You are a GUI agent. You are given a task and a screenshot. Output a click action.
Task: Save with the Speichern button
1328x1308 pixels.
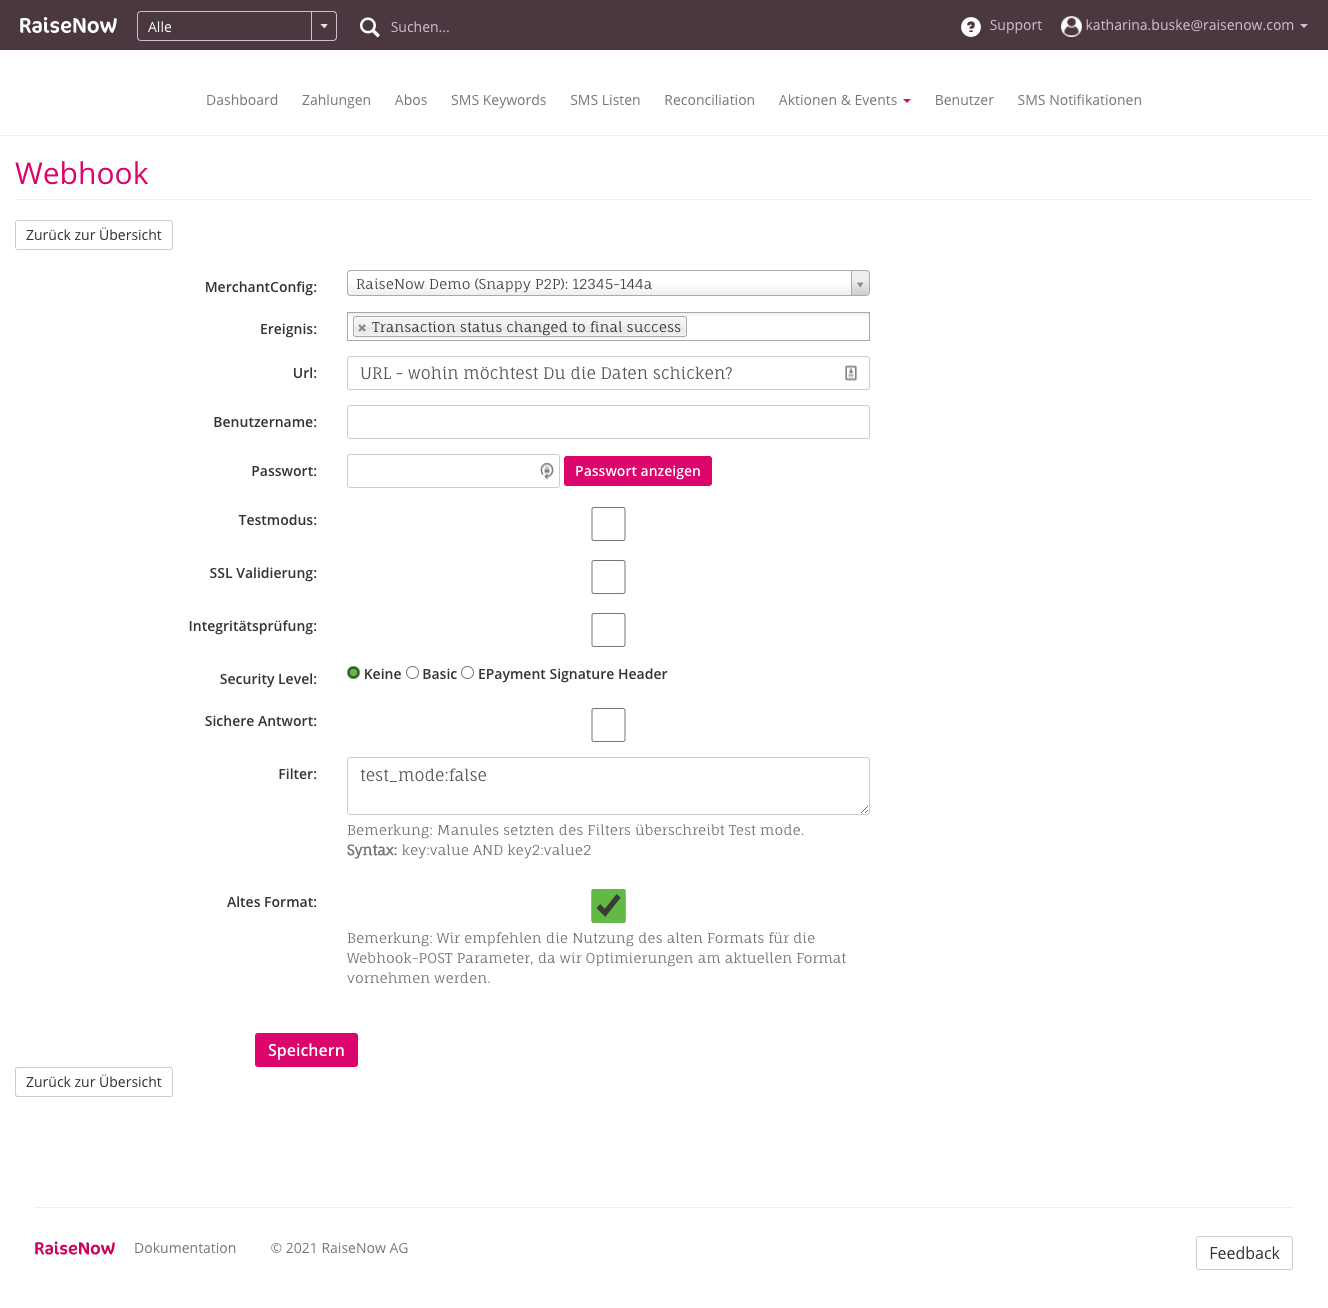coord(306,1050)
